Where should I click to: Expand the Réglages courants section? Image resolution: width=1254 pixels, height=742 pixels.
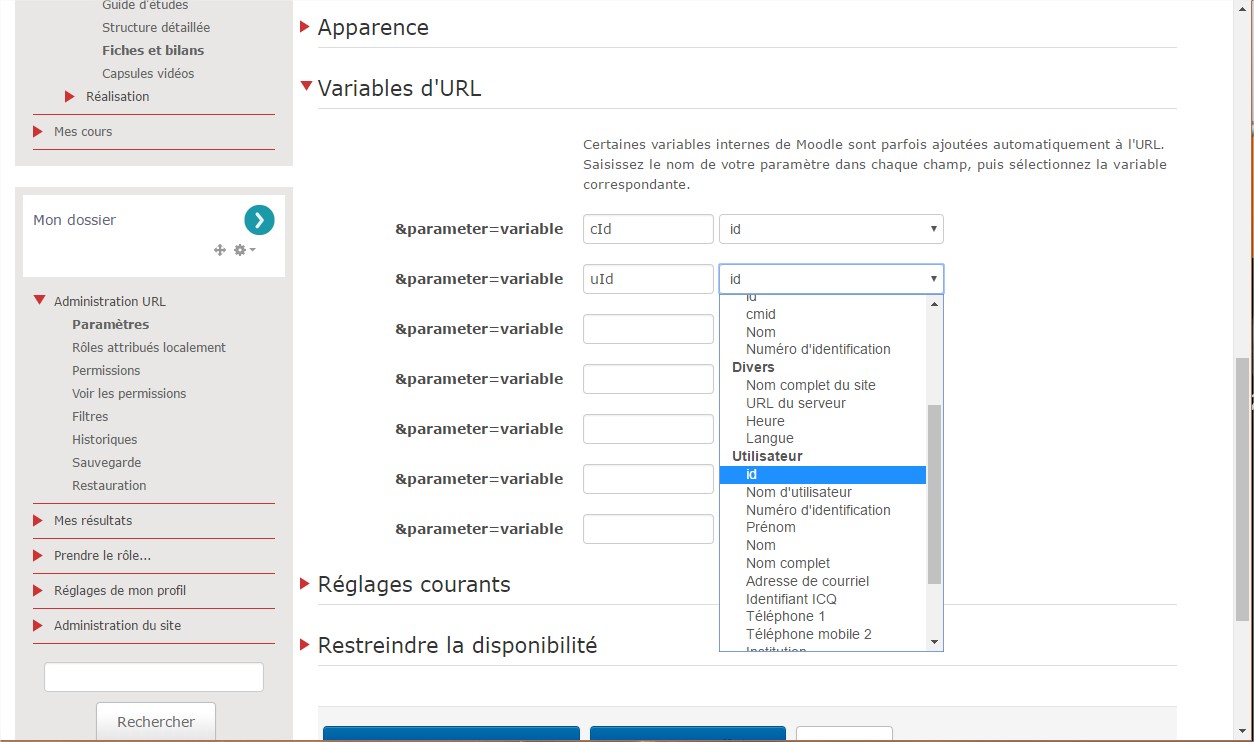pos(413,584)
